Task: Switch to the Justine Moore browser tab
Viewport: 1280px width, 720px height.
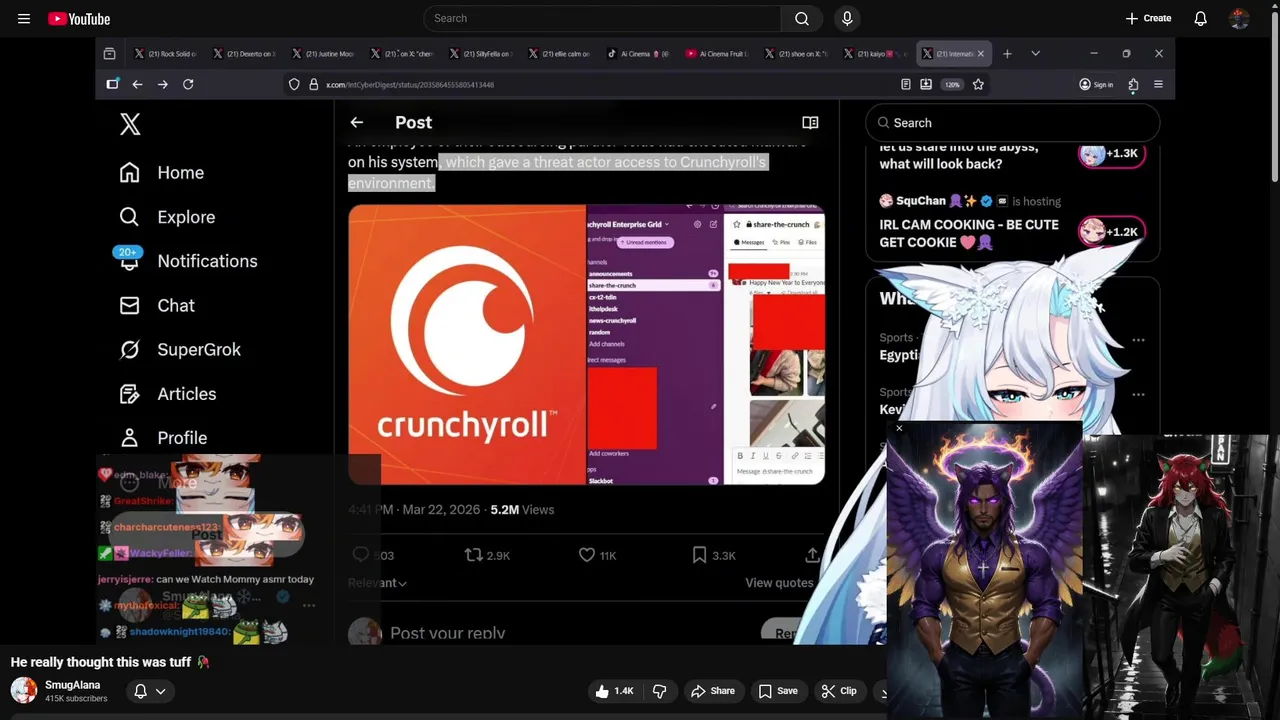Action: pos(323,54)
